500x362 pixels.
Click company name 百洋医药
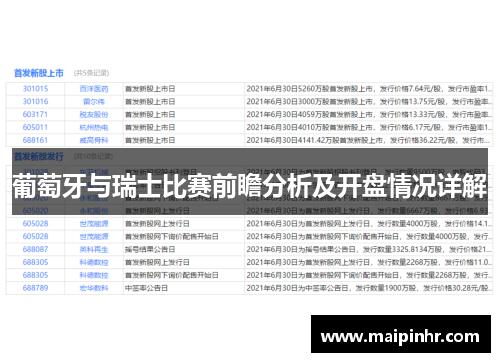pos(94,89)
